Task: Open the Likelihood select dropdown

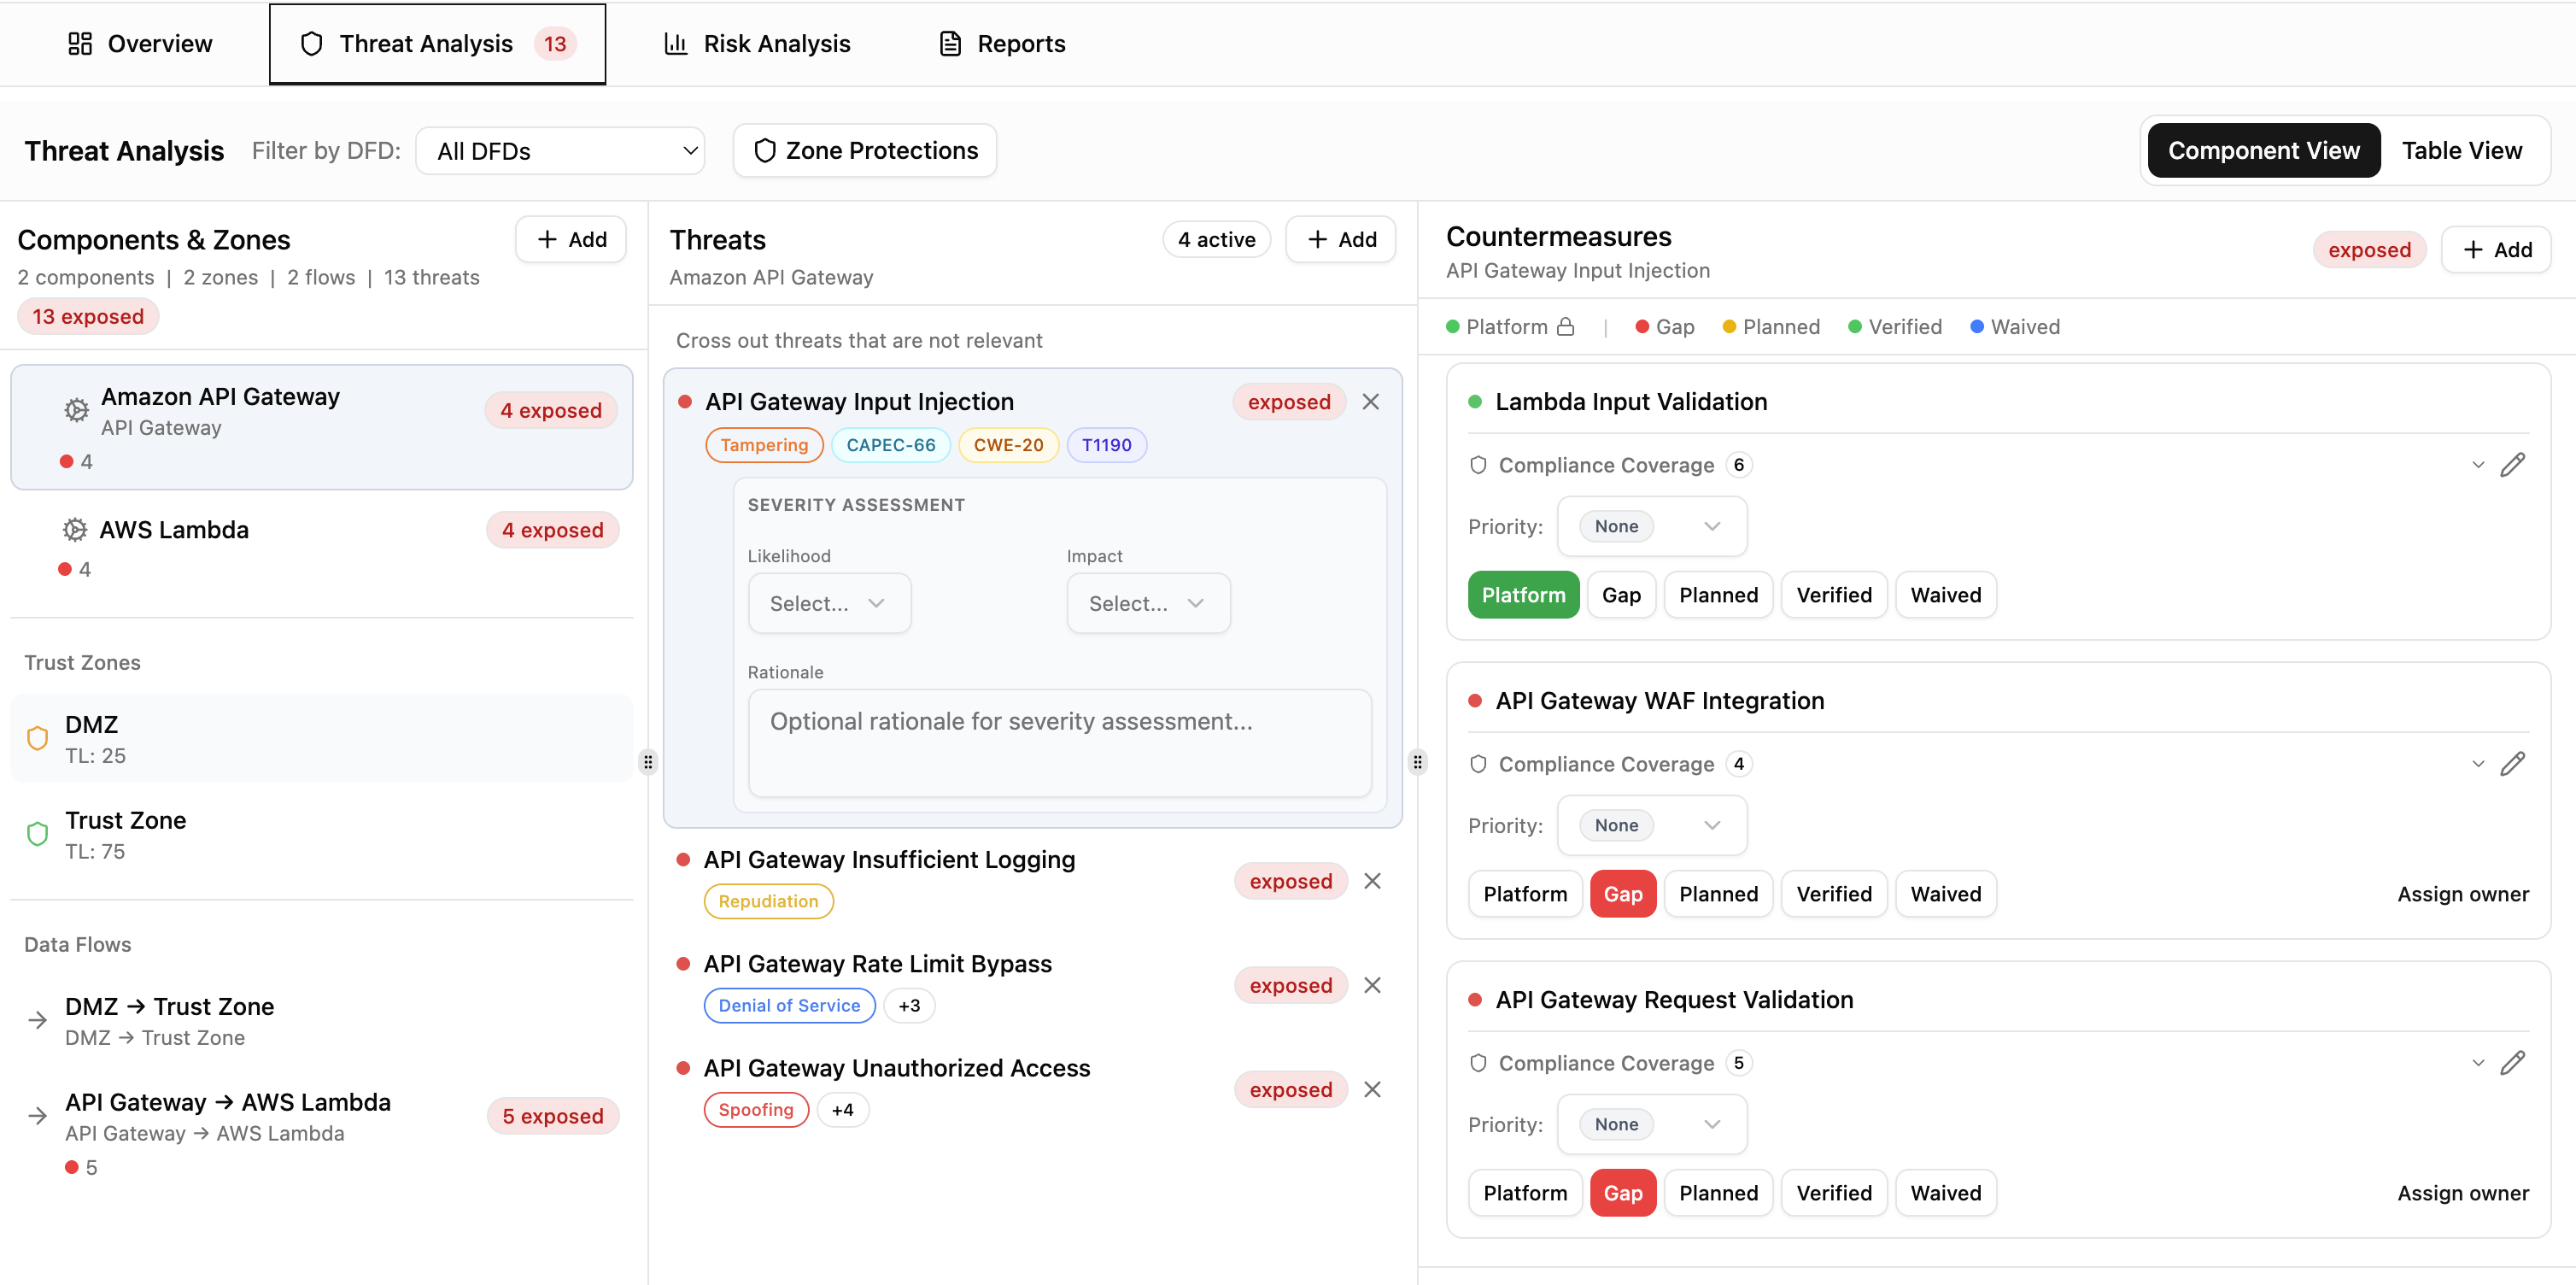Action: (829, 603)
